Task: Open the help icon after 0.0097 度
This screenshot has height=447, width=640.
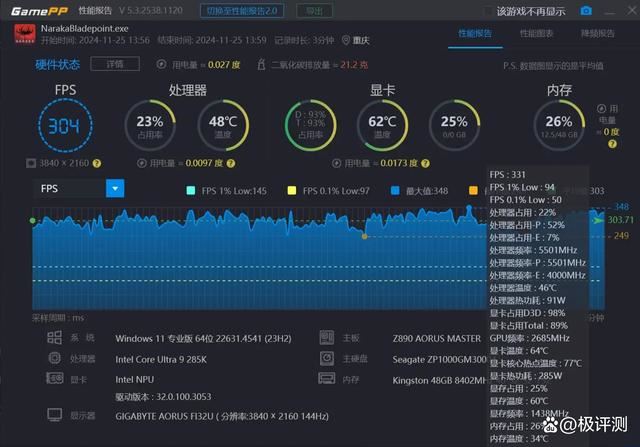Action: tap(231, 163)
